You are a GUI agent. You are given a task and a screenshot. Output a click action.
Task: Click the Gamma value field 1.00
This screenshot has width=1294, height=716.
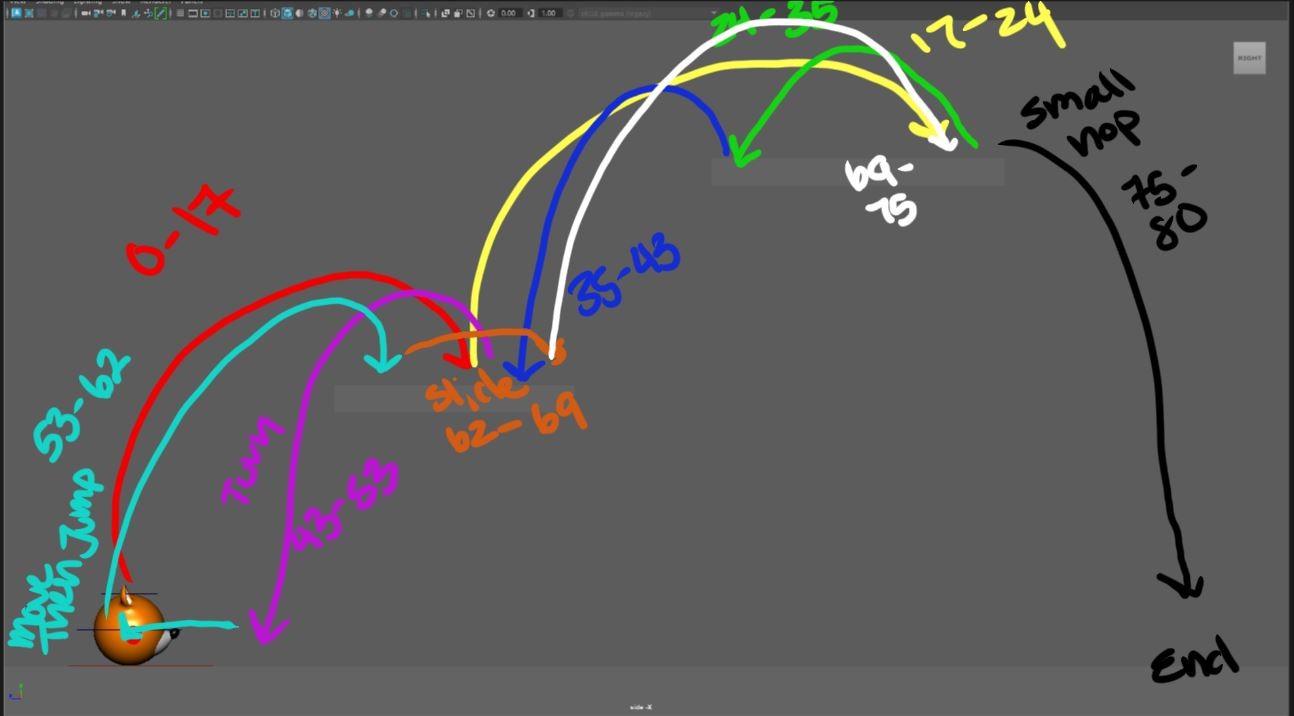pos(549,13)
